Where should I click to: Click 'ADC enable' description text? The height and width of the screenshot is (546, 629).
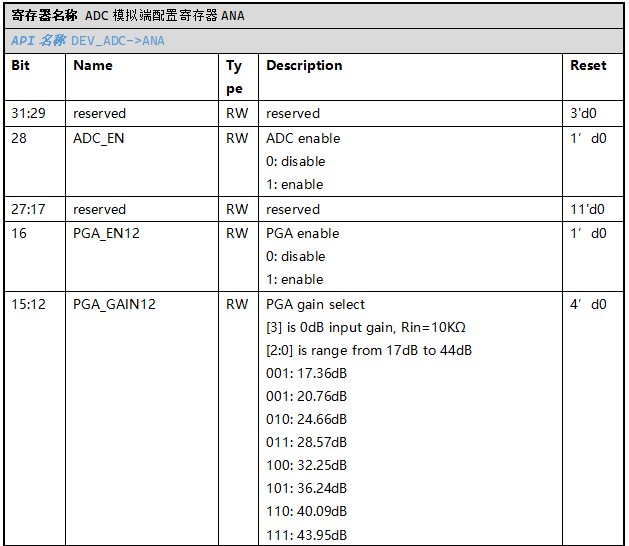point(303,138)
